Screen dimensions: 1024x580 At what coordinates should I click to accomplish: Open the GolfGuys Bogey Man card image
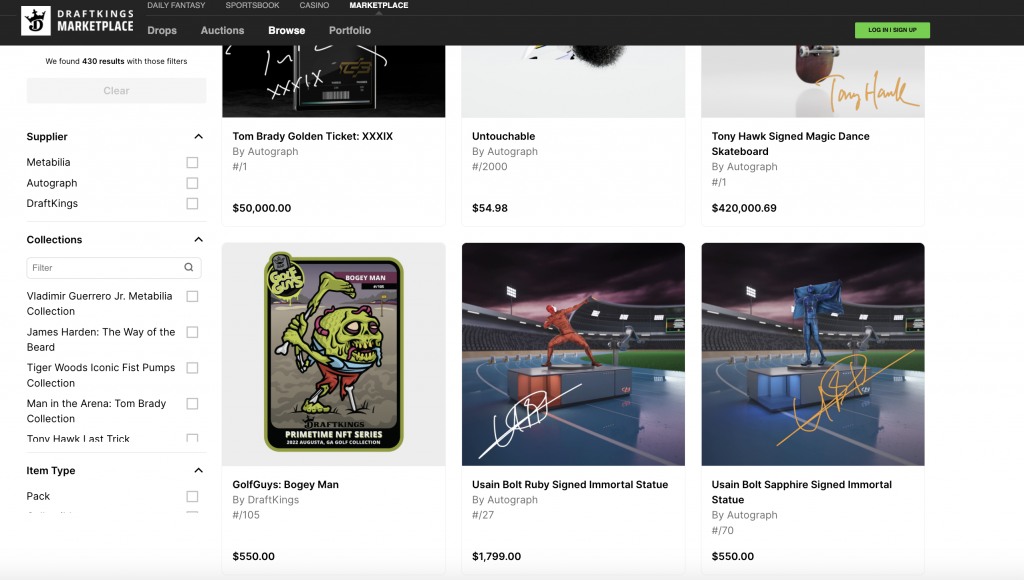pyautogui.click(x=334, y=354)
